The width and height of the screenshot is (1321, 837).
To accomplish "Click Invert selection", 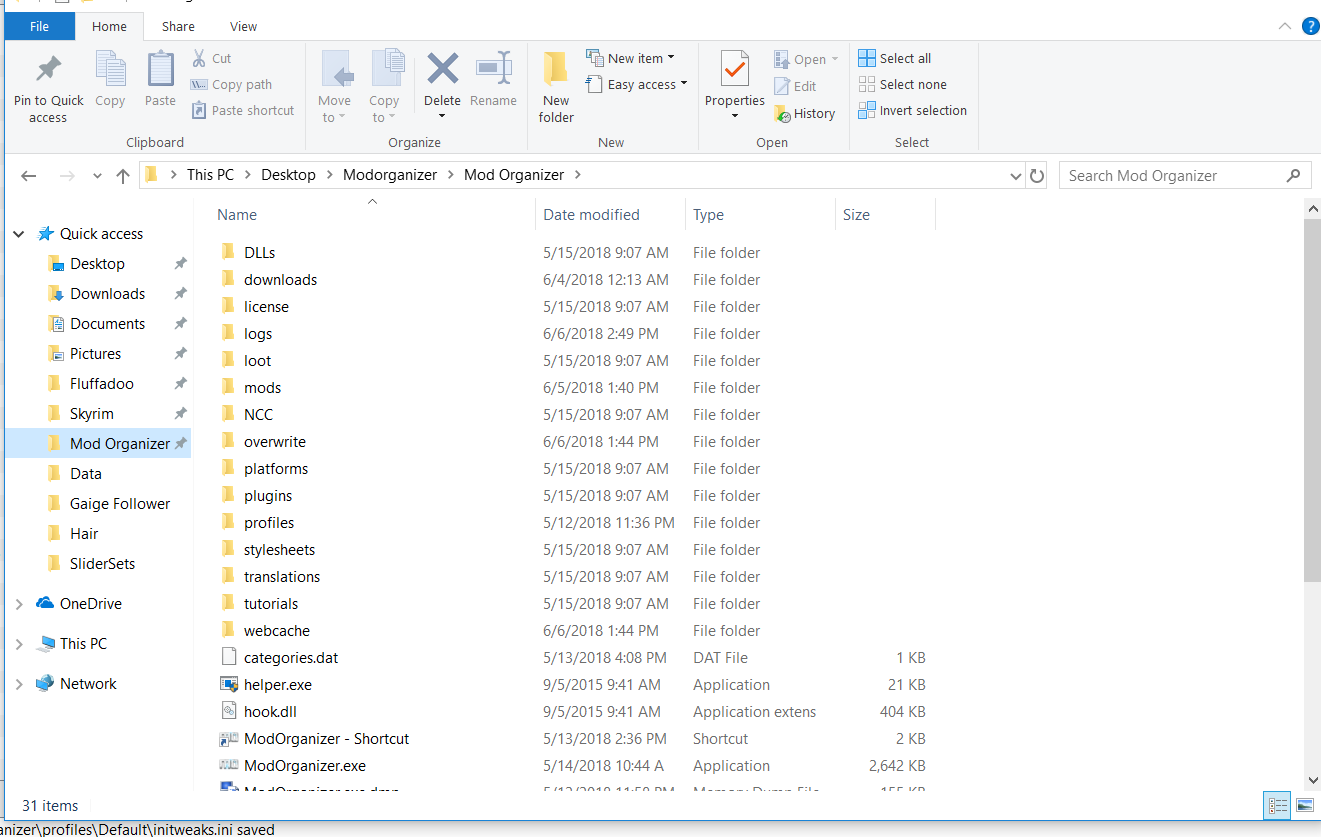I will (x=913, y=111).
